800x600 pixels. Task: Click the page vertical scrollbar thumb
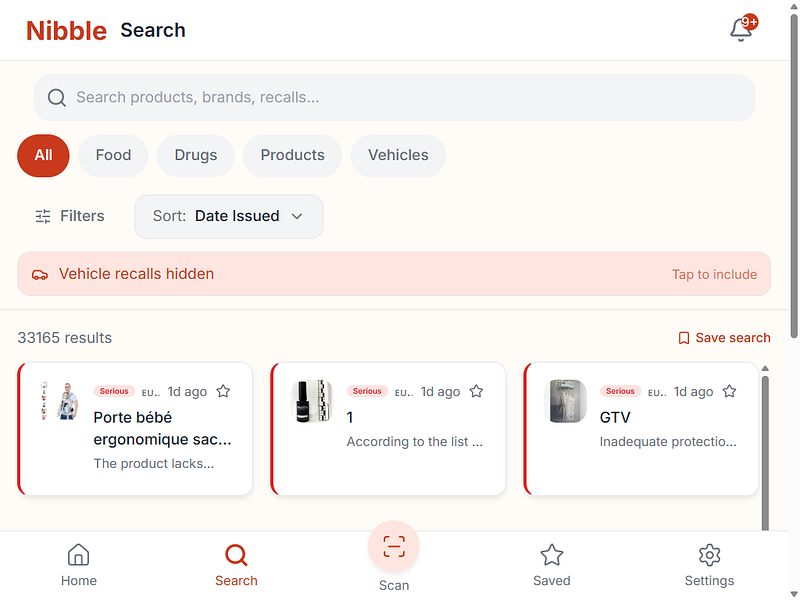tap(794, 176)
